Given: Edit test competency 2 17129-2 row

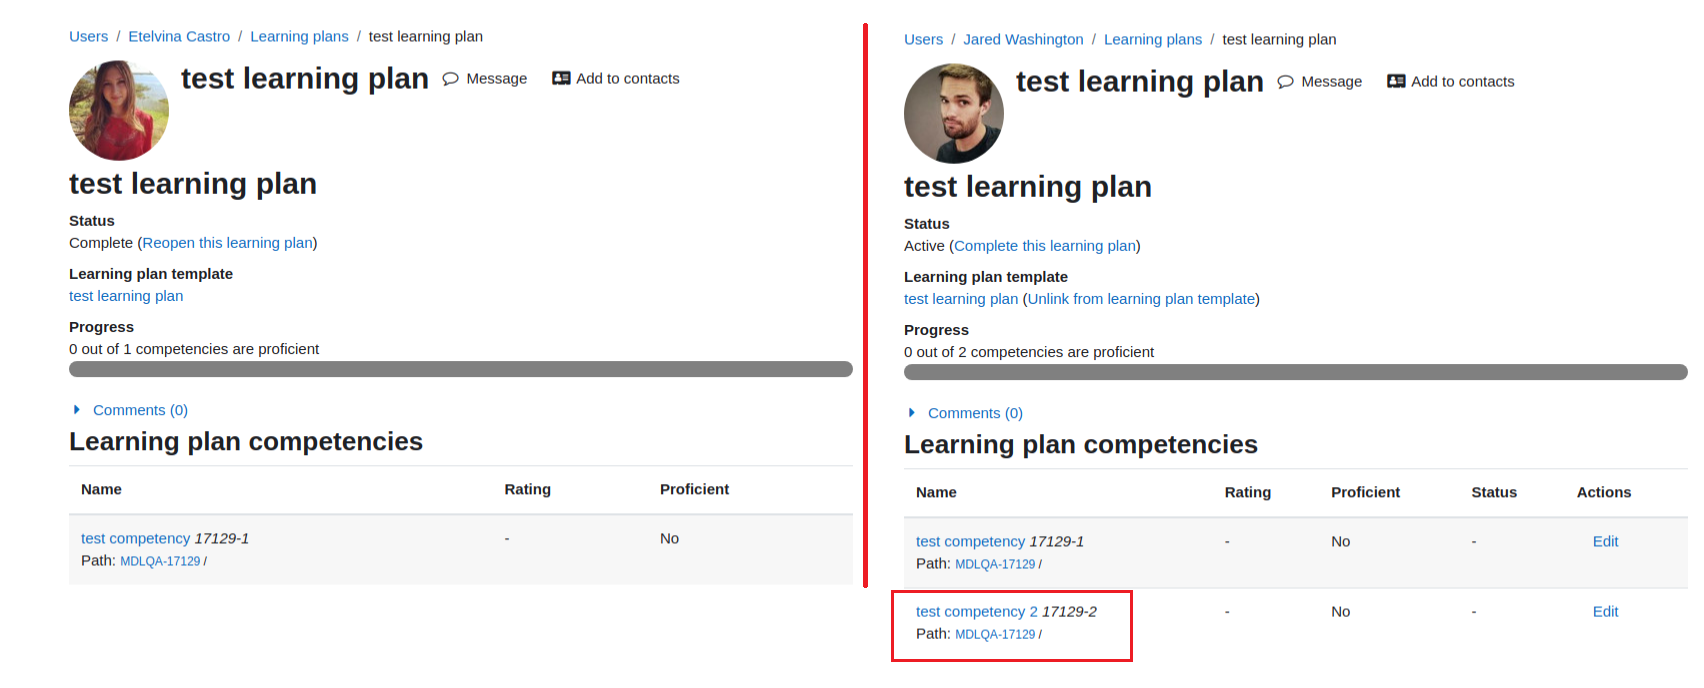Looking at the screenshot, I should 1605,612.
